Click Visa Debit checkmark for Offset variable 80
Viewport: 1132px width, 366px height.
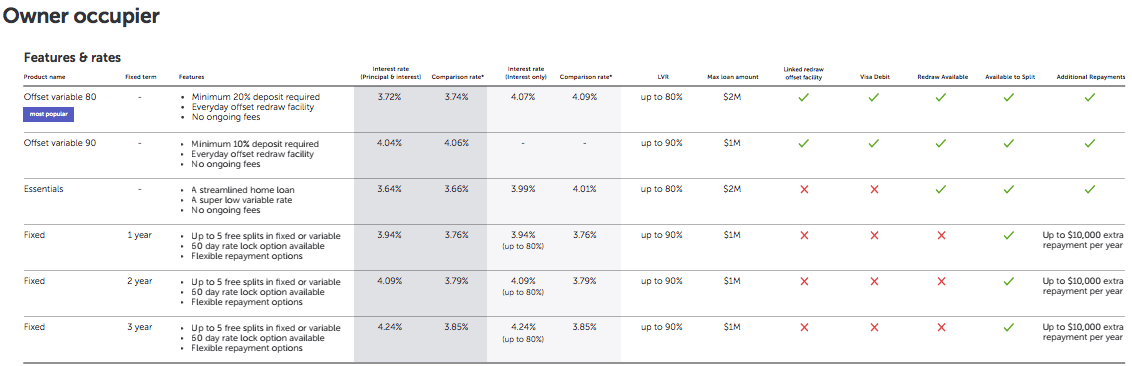click(874, 97)
